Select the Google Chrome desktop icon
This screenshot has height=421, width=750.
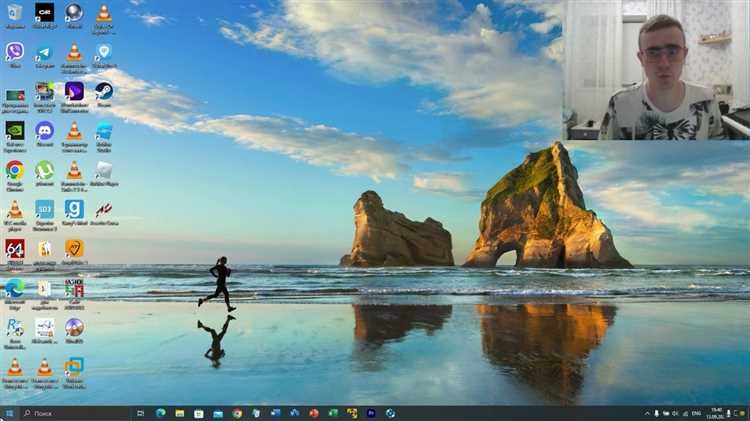coord(15,170)
